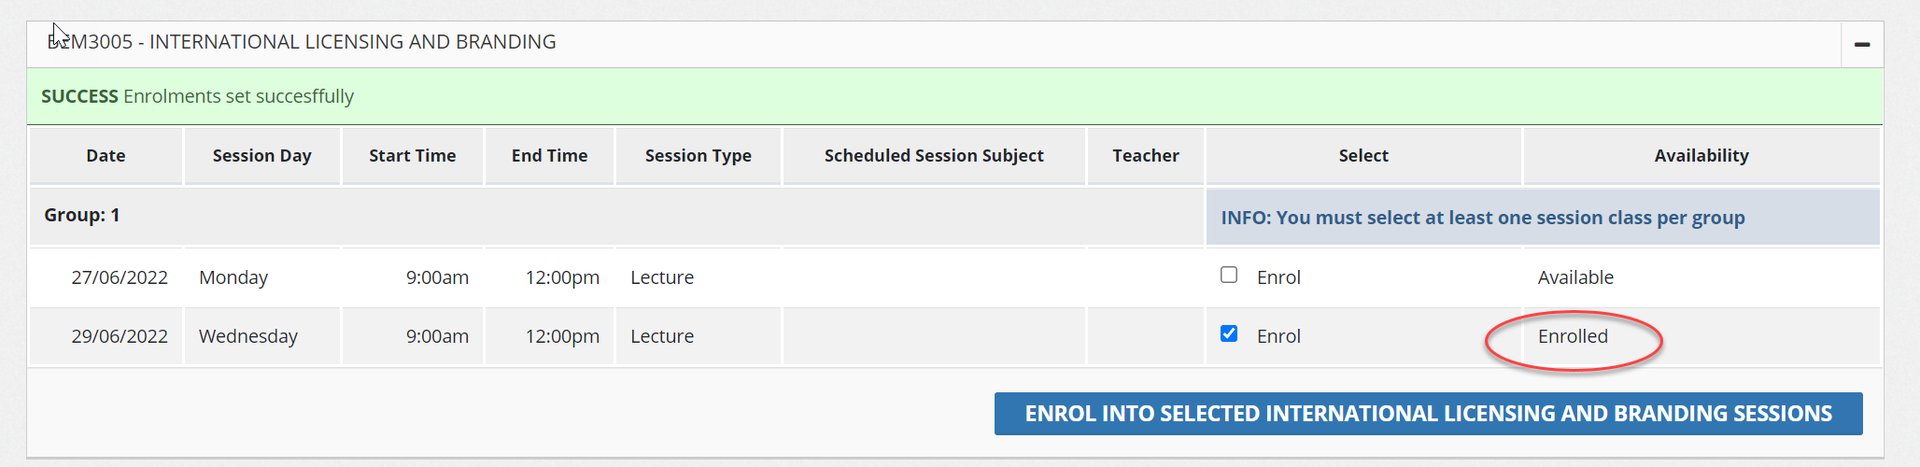Select the Session Type column header

click(x=698, y=156)
